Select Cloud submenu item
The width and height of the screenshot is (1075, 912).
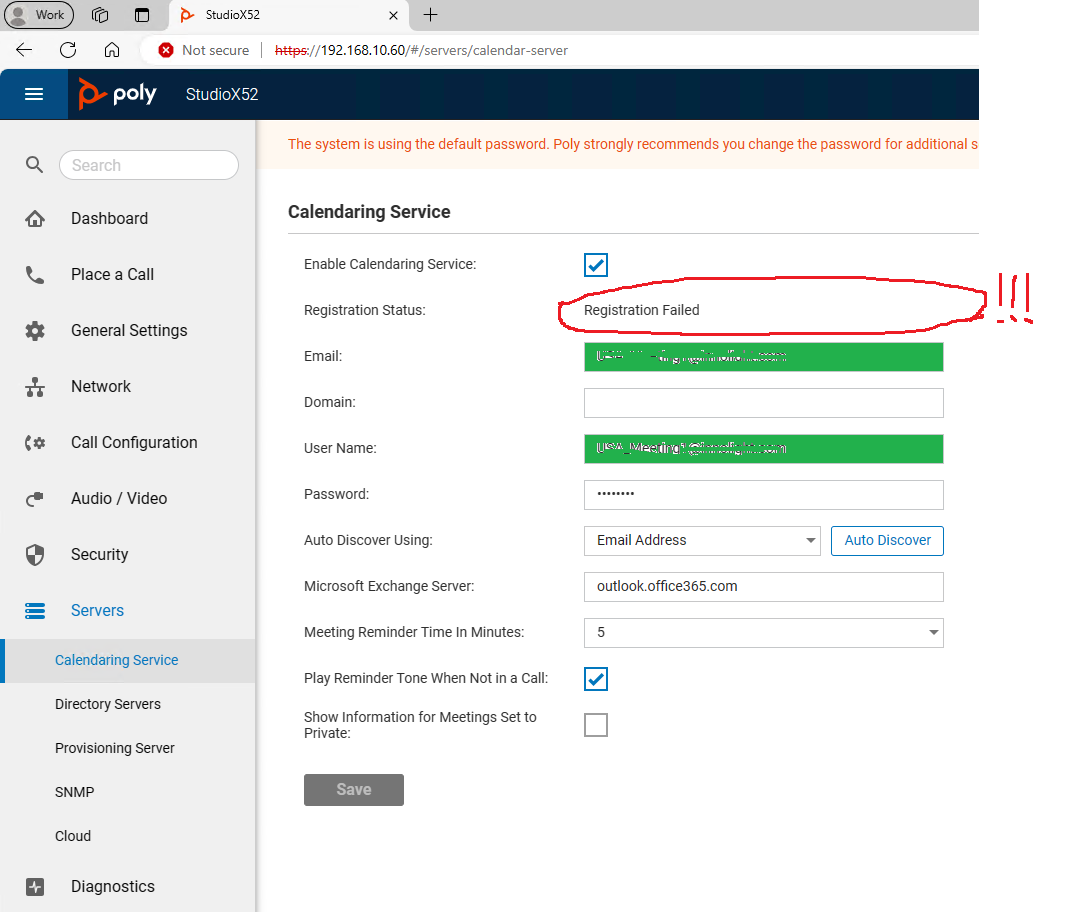point(73,836)
